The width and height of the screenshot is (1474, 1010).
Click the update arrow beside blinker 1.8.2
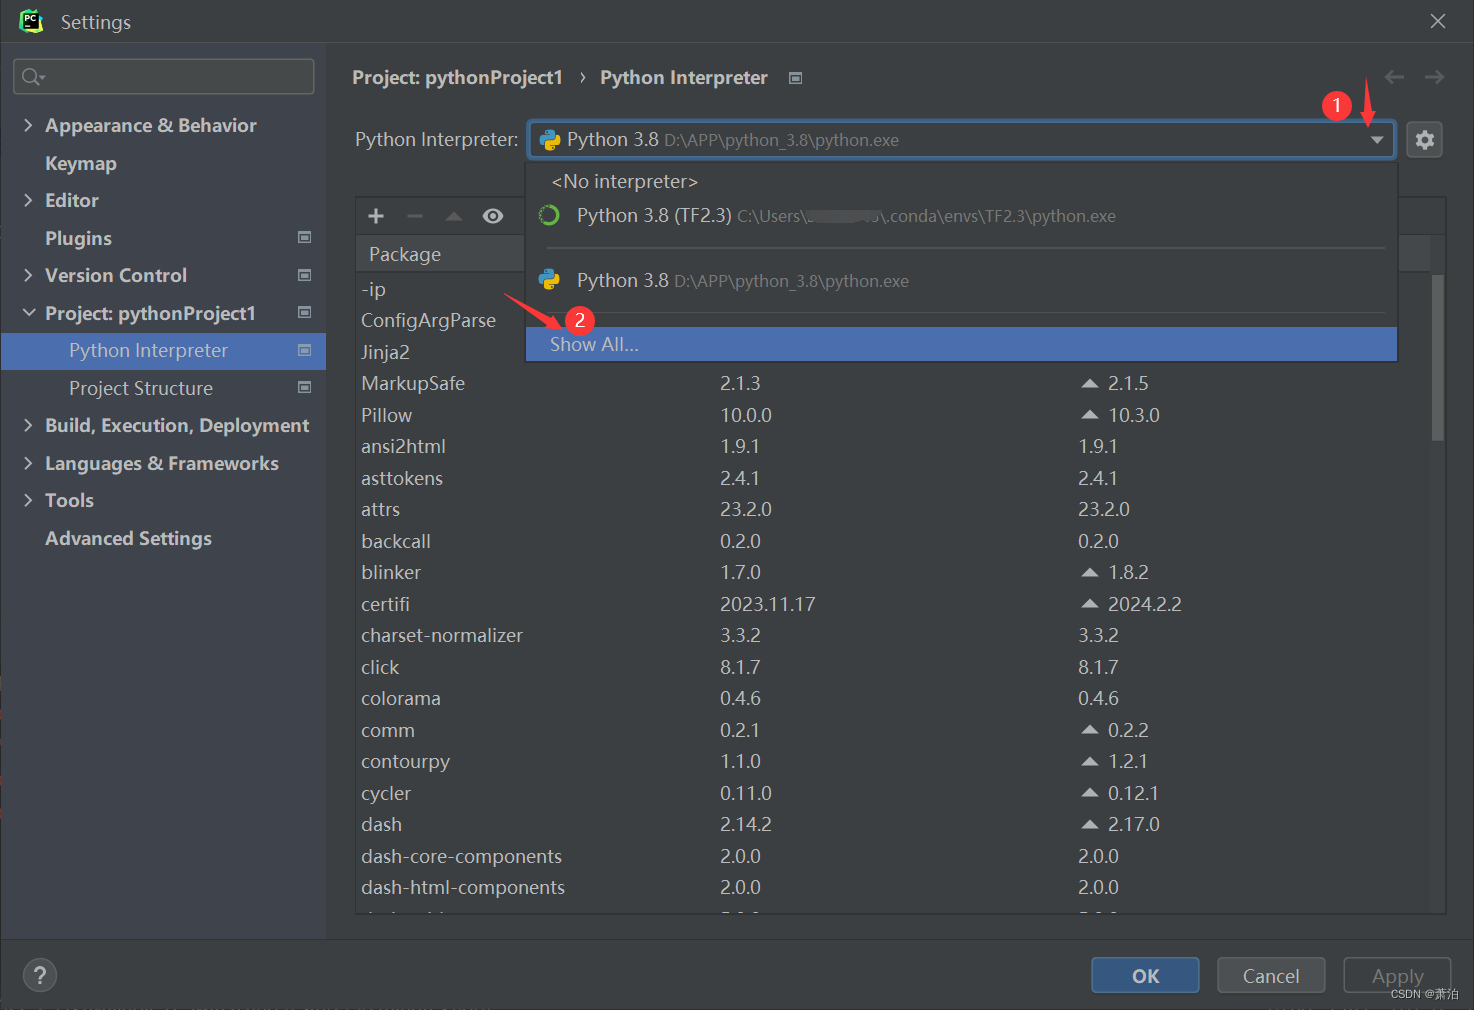pyautogui.click(x=1090, y=572)
